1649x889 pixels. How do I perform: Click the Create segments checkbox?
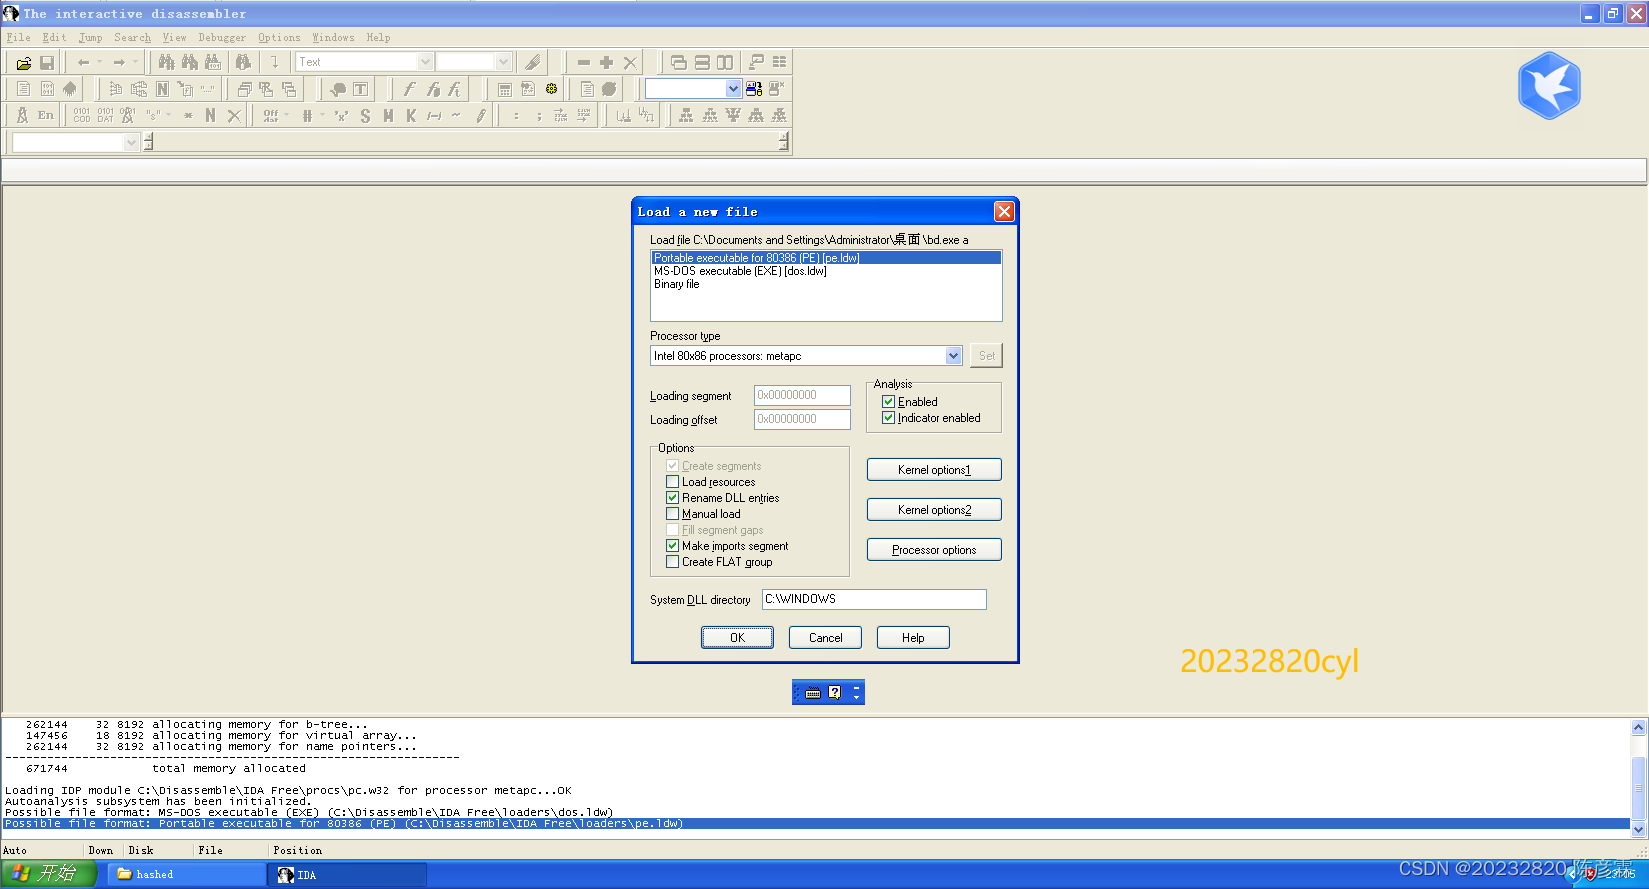[x=672, y=466]
